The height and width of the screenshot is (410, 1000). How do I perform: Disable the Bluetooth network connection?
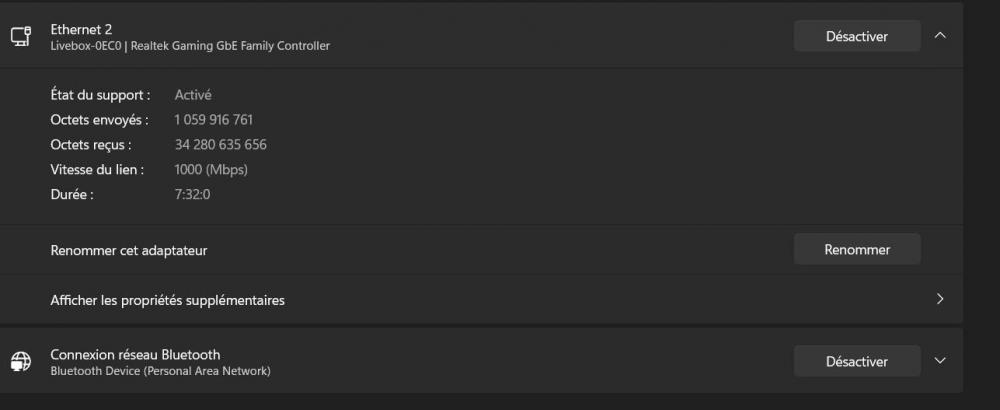click(x=857, y=362)
